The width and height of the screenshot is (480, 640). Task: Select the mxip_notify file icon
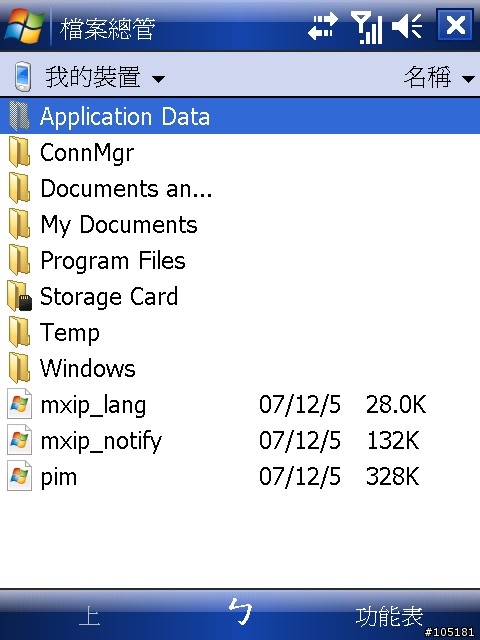click(x=19, y=440)
